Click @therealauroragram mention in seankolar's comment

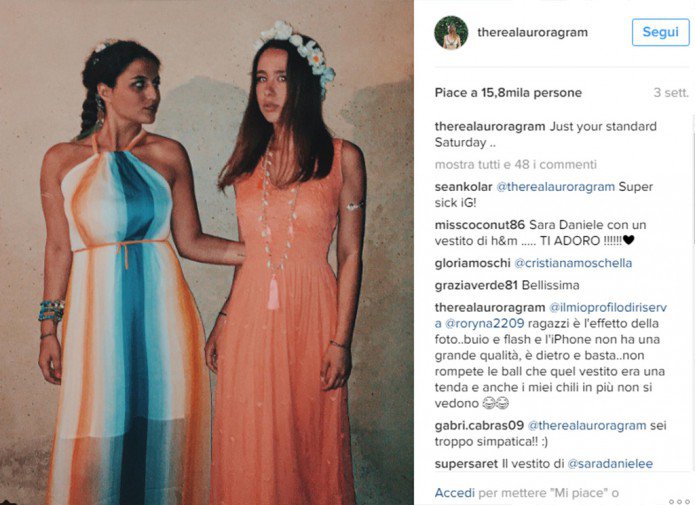555,187
